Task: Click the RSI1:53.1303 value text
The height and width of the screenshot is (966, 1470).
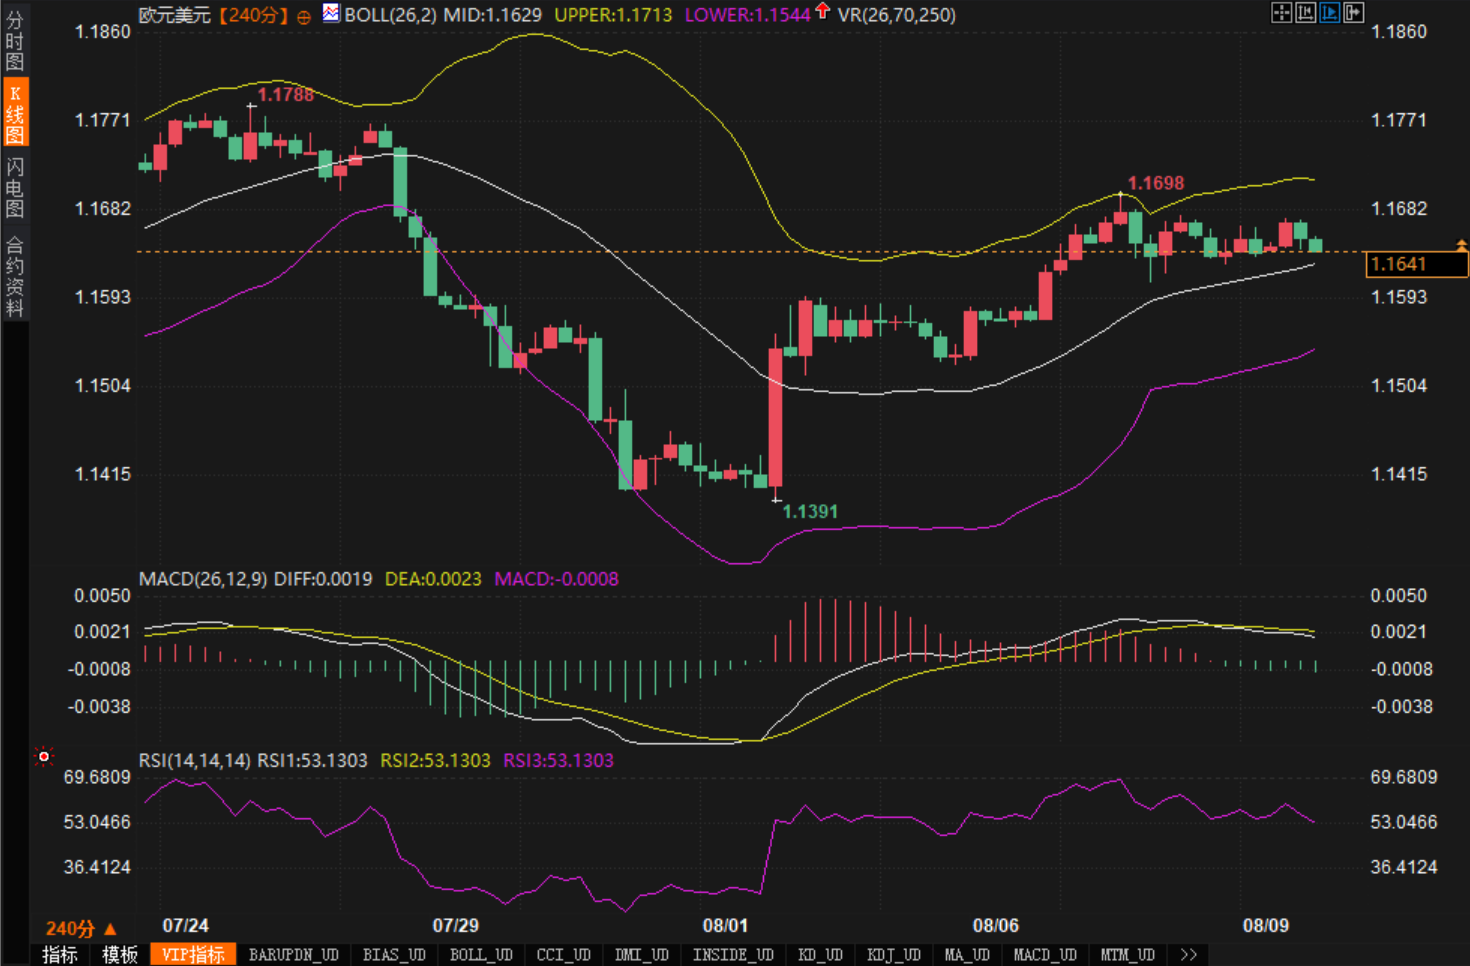Action: pos(312,761)
